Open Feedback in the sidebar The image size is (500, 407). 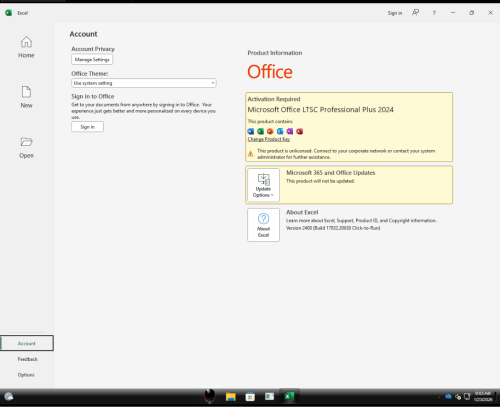[27, 359]
